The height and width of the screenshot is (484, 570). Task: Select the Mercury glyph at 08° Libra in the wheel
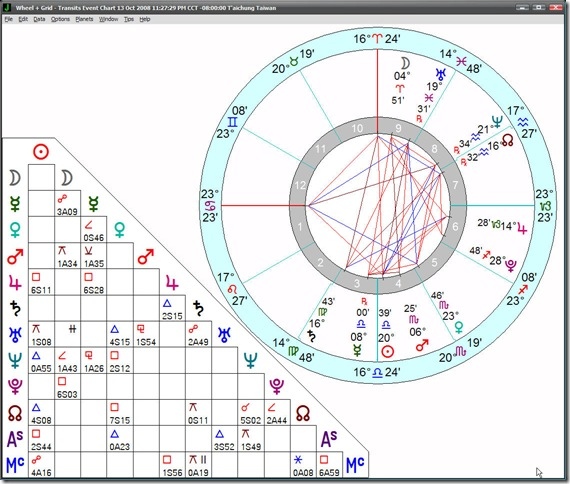(358, 350)
